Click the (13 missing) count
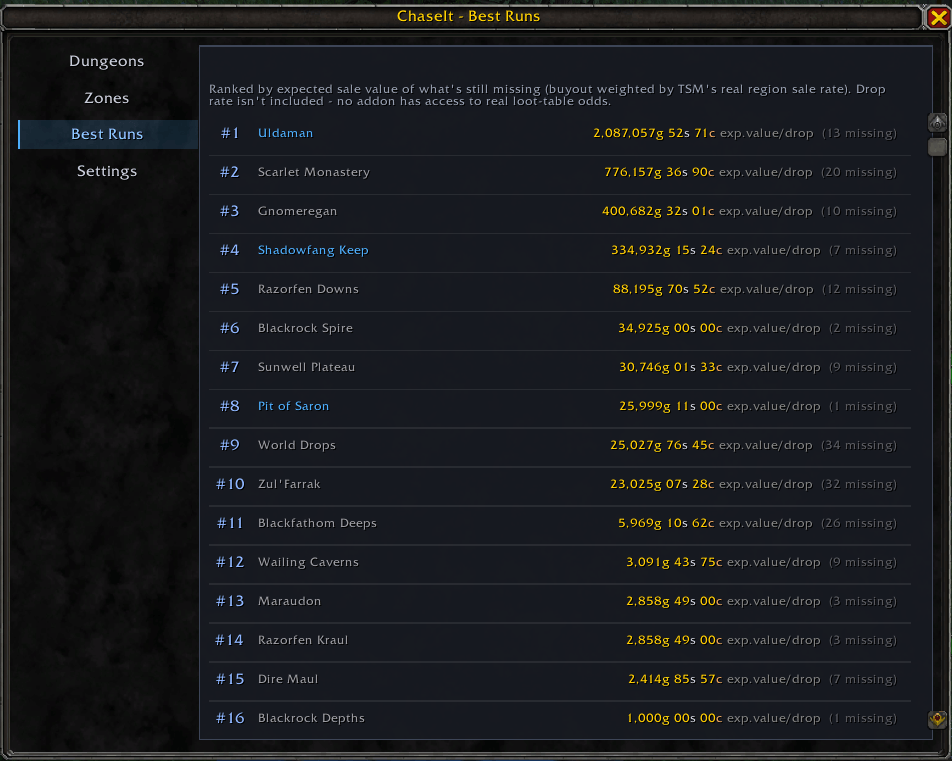Screen dimensions: 952x761 point(859,133)
